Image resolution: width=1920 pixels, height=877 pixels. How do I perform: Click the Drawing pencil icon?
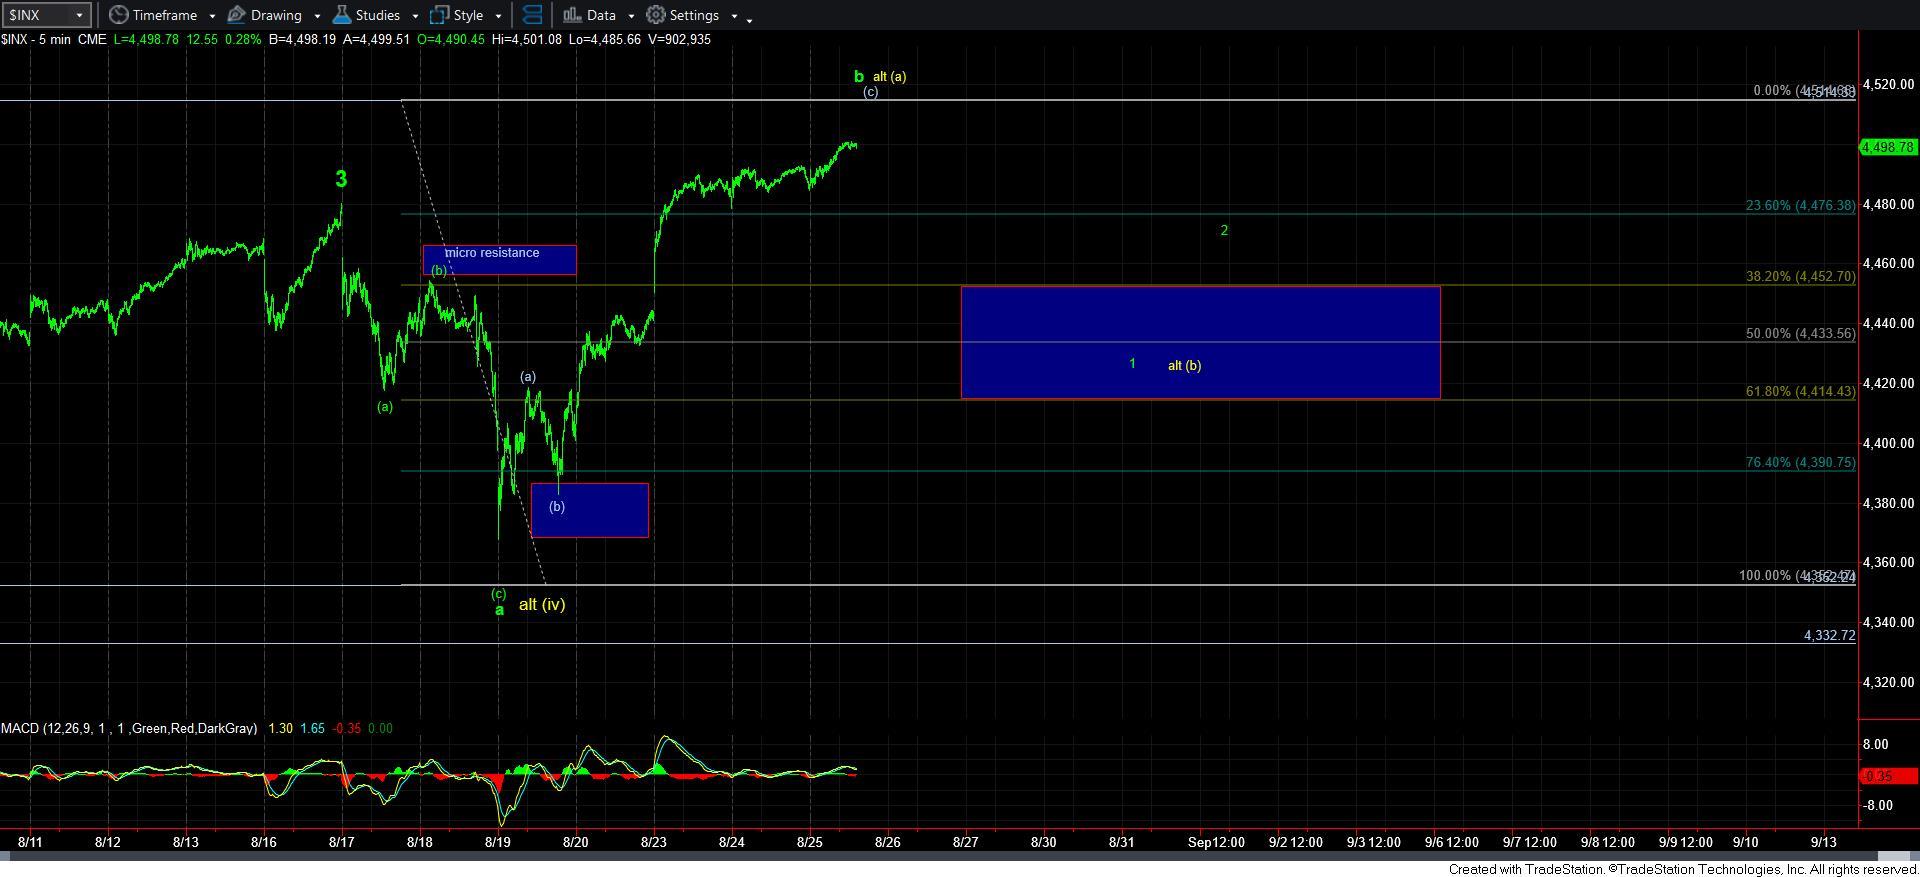237,15
